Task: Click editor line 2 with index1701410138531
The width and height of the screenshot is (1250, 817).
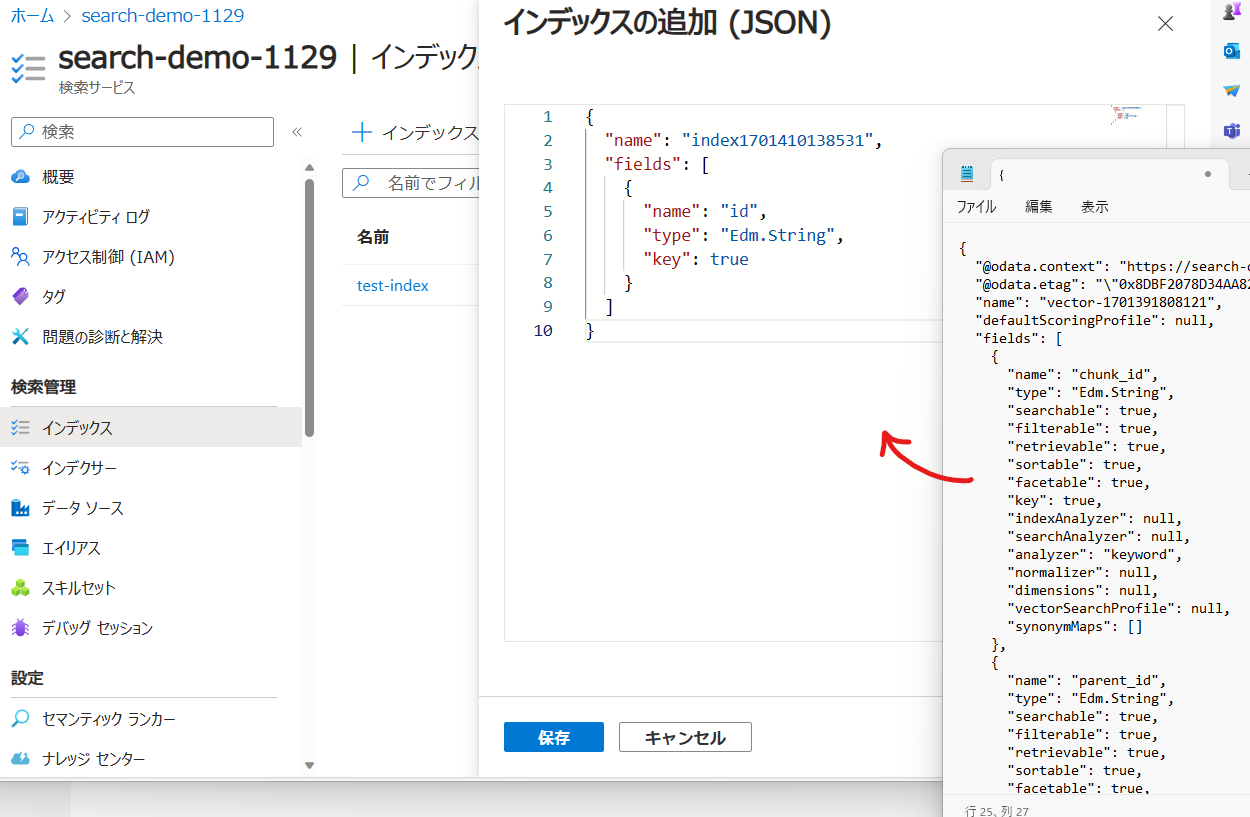Action: tap(743, 140)
